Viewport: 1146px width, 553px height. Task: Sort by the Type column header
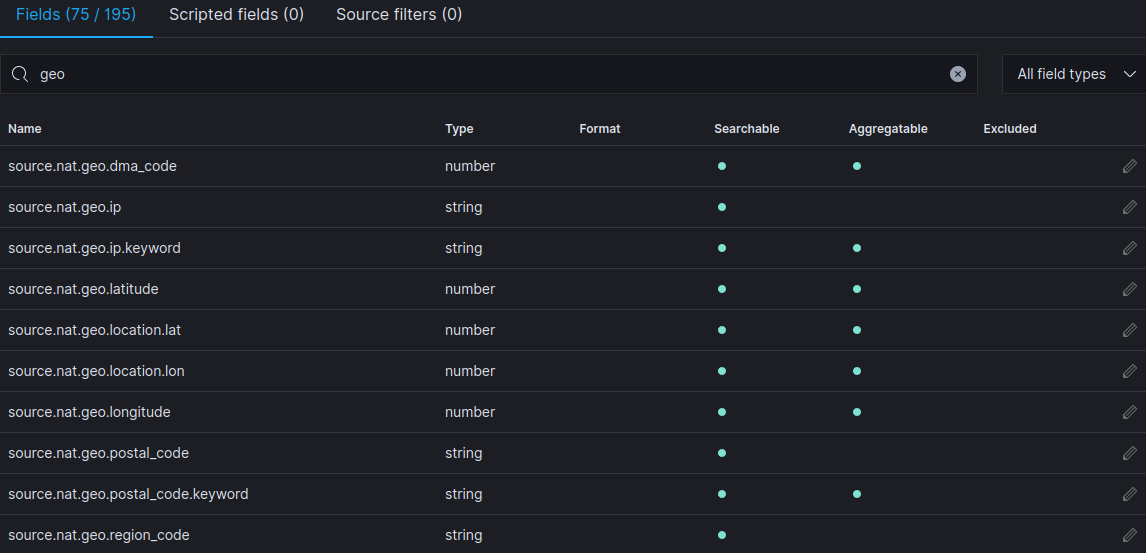coord(459,129)
